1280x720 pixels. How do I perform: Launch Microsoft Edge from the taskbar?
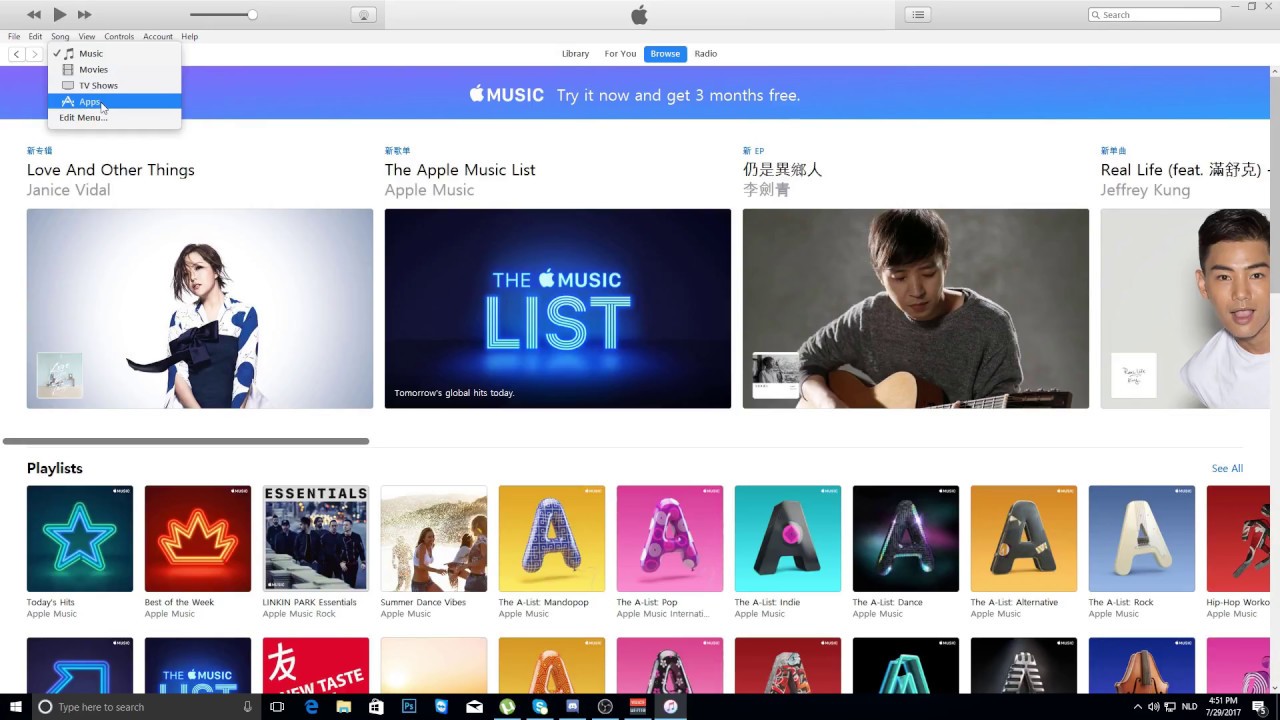tap(311, 707)
